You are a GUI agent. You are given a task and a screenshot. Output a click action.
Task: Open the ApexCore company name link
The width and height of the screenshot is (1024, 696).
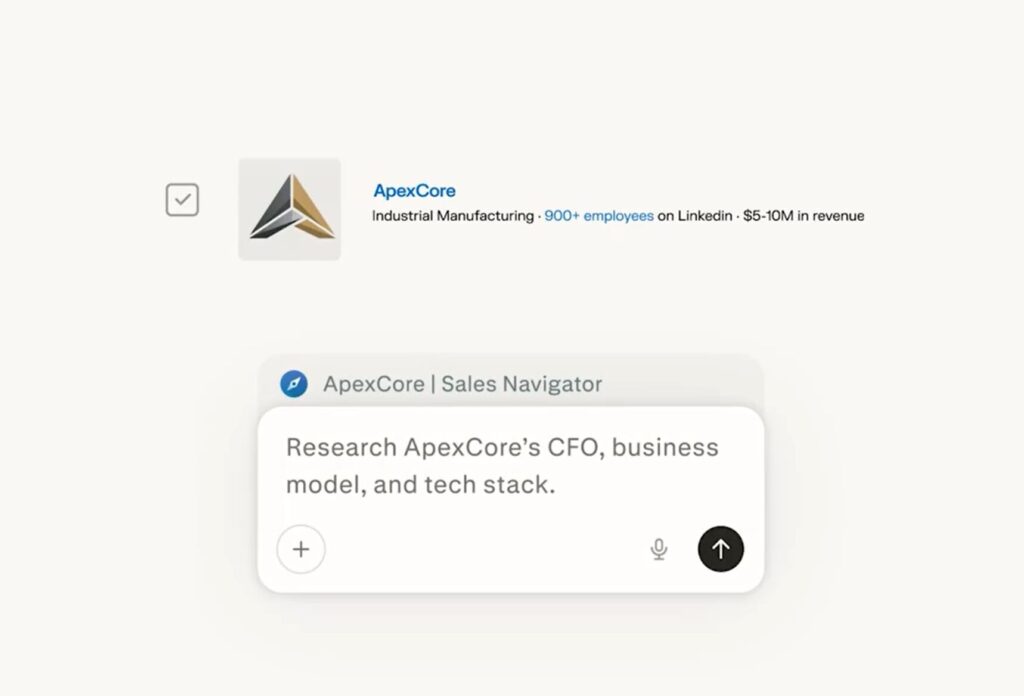[414, 191]
